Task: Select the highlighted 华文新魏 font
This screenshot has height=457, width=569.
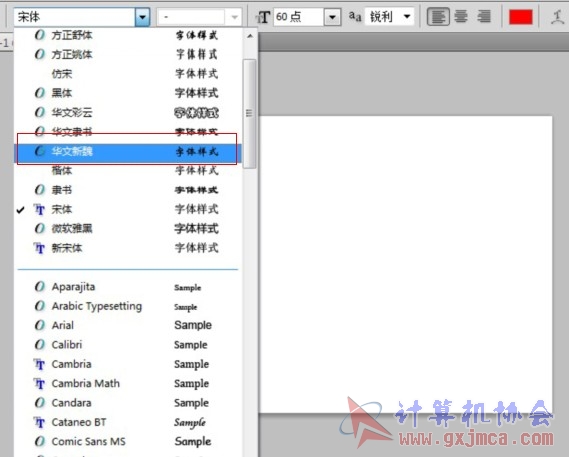Action: (127, 151)
